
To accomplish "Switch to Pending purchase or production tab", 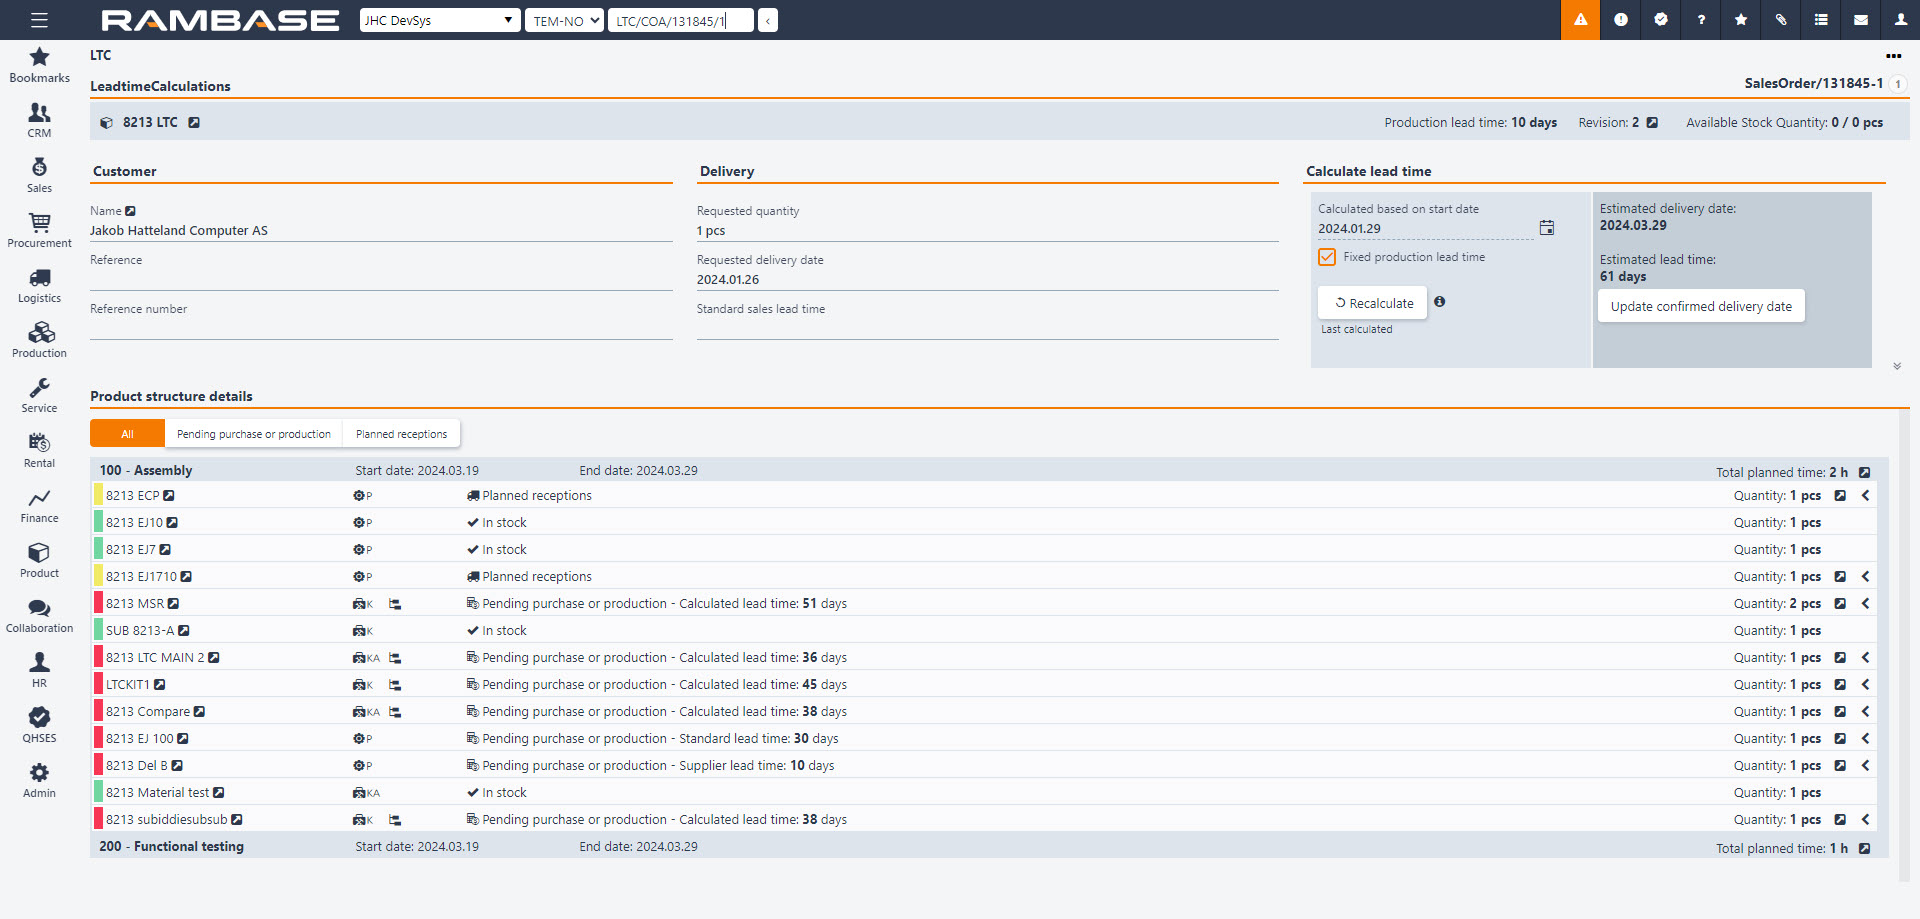I will (253, 434).
